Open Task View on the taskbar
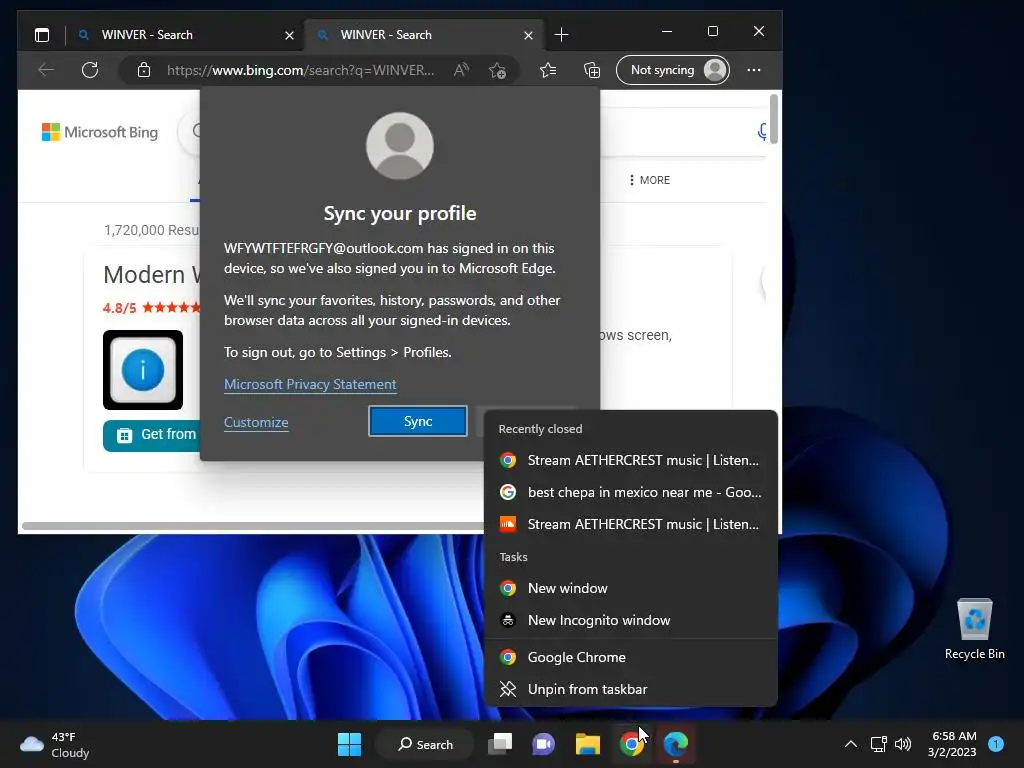This screenshot has width=1024, height=768. pyautogui.click(x=501, y=744)
